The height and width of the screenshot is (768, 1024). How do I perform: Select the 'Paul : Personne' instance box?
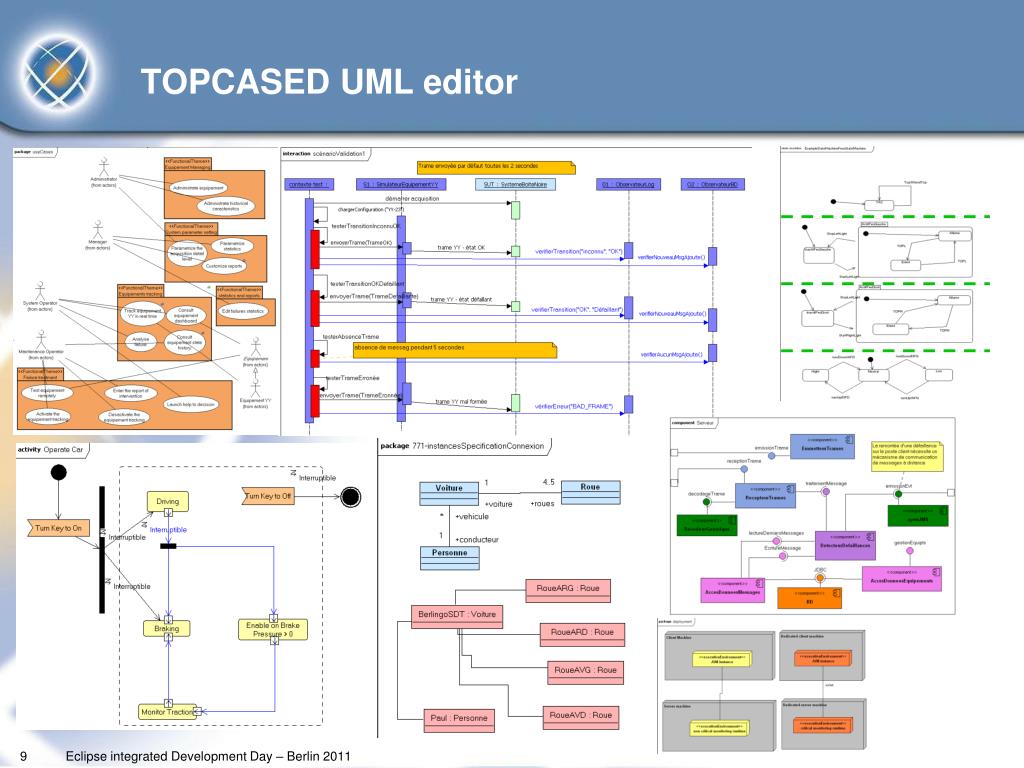tap(458, 720)
